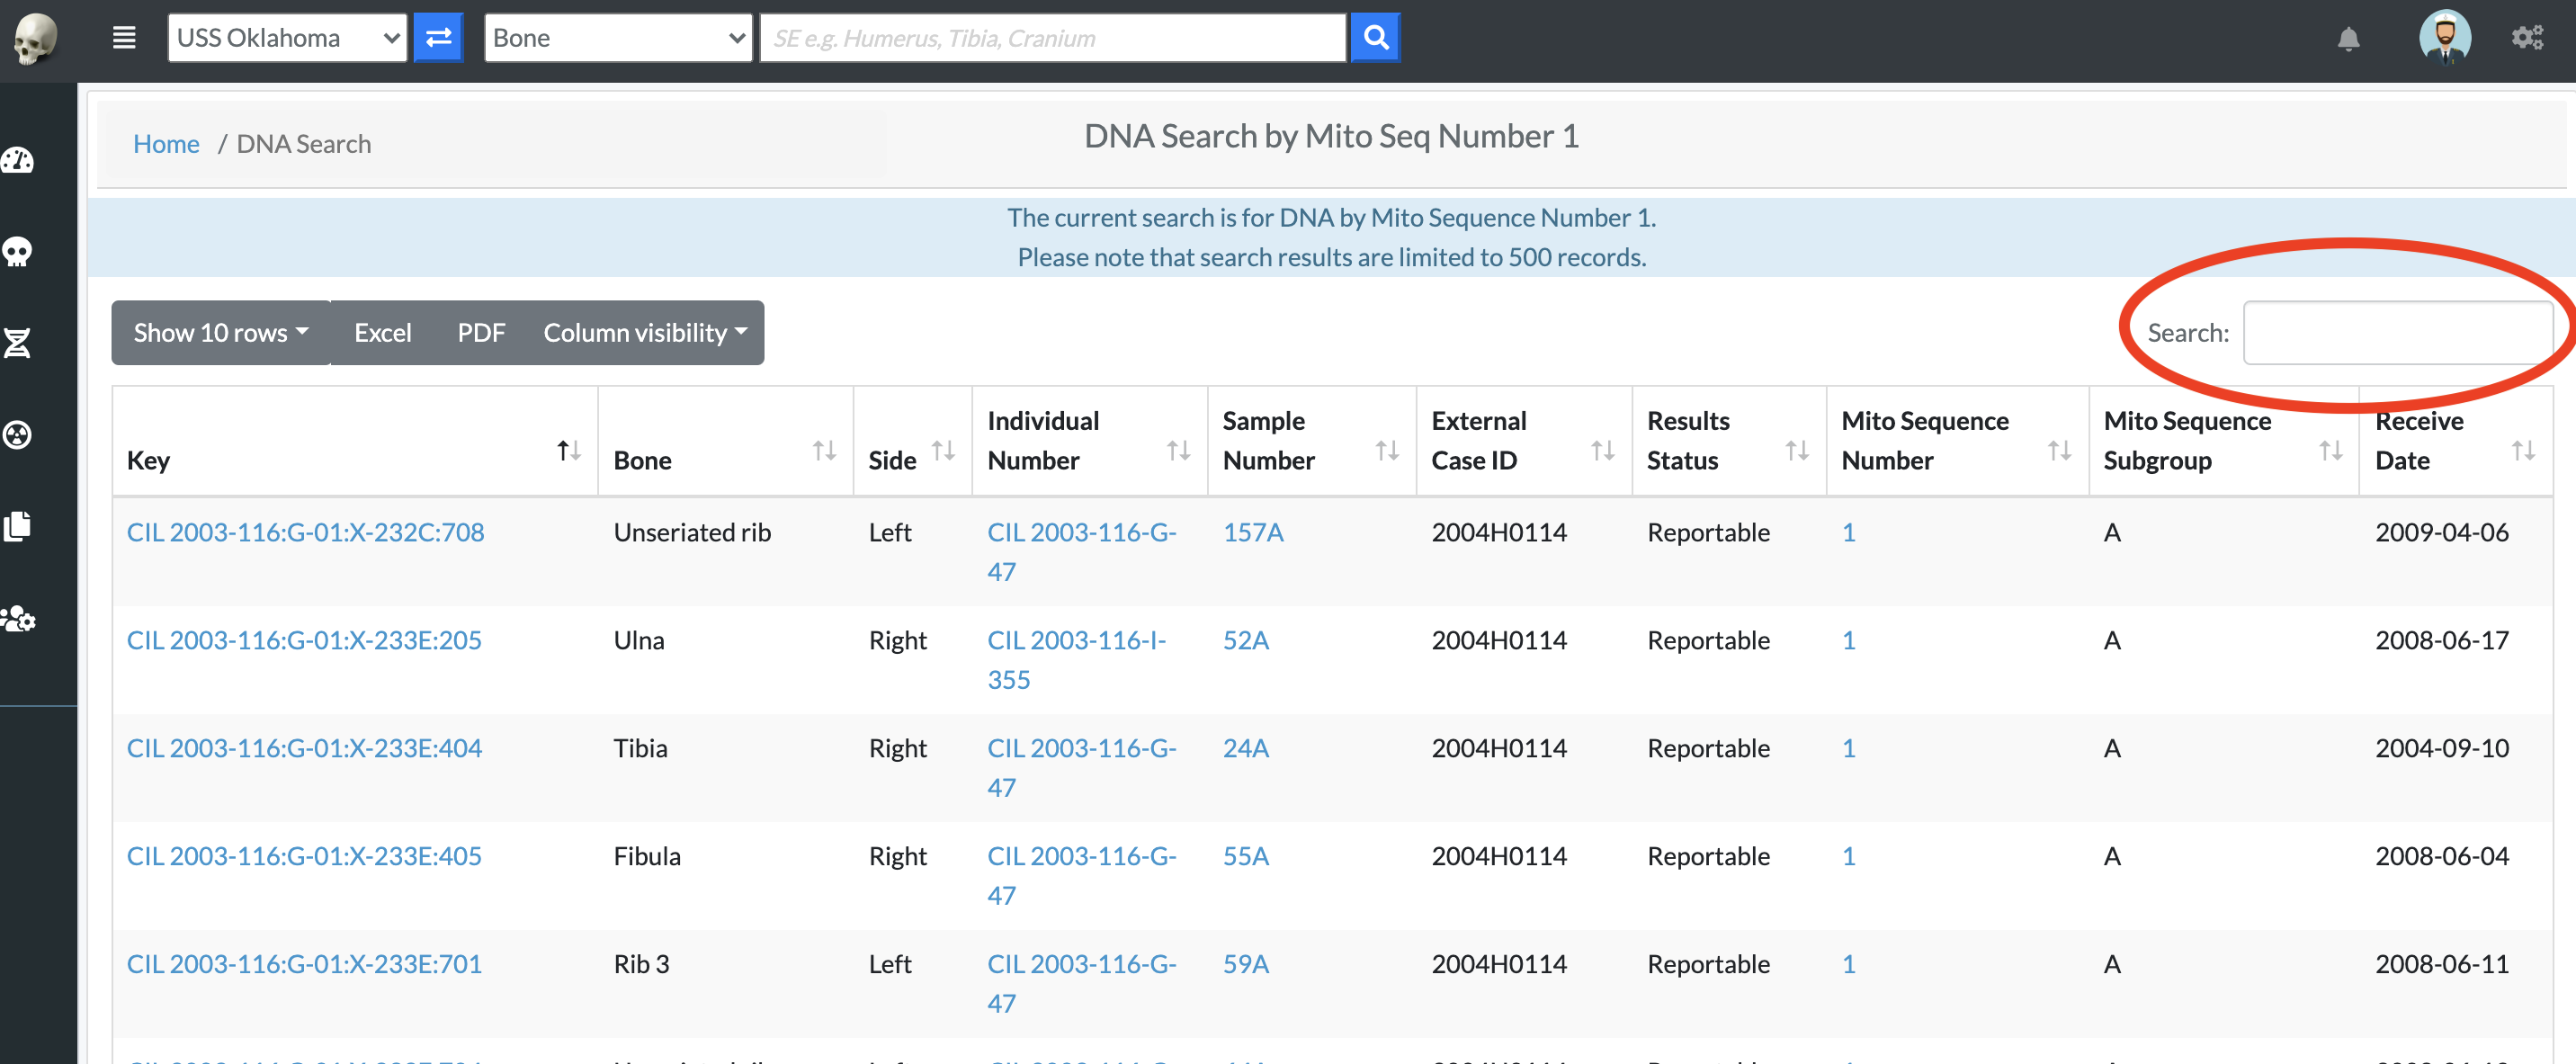Click the blue magnifier search button
This screenshot has width=2576, height=1064.
tap(1375, 38)
